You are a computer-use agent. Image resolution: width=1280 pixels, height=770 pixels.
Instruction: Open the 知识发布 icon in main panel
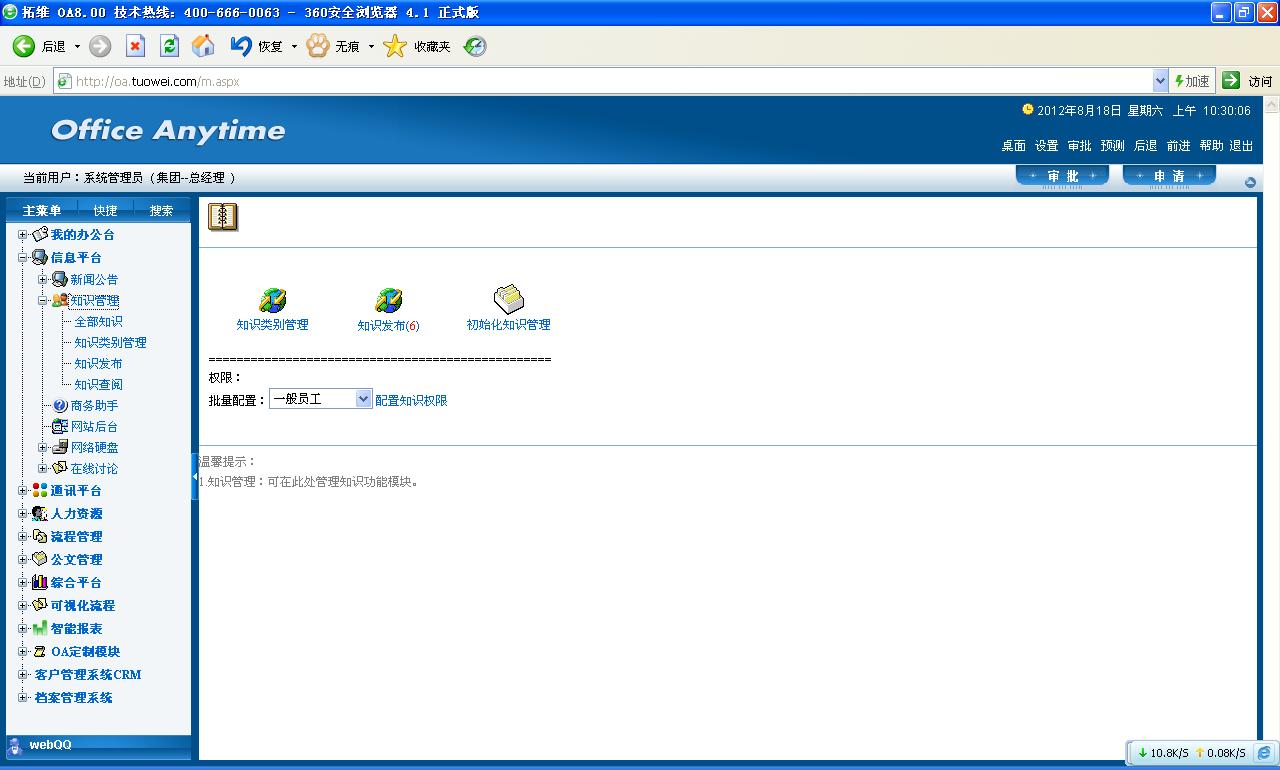tap(388, 301)
